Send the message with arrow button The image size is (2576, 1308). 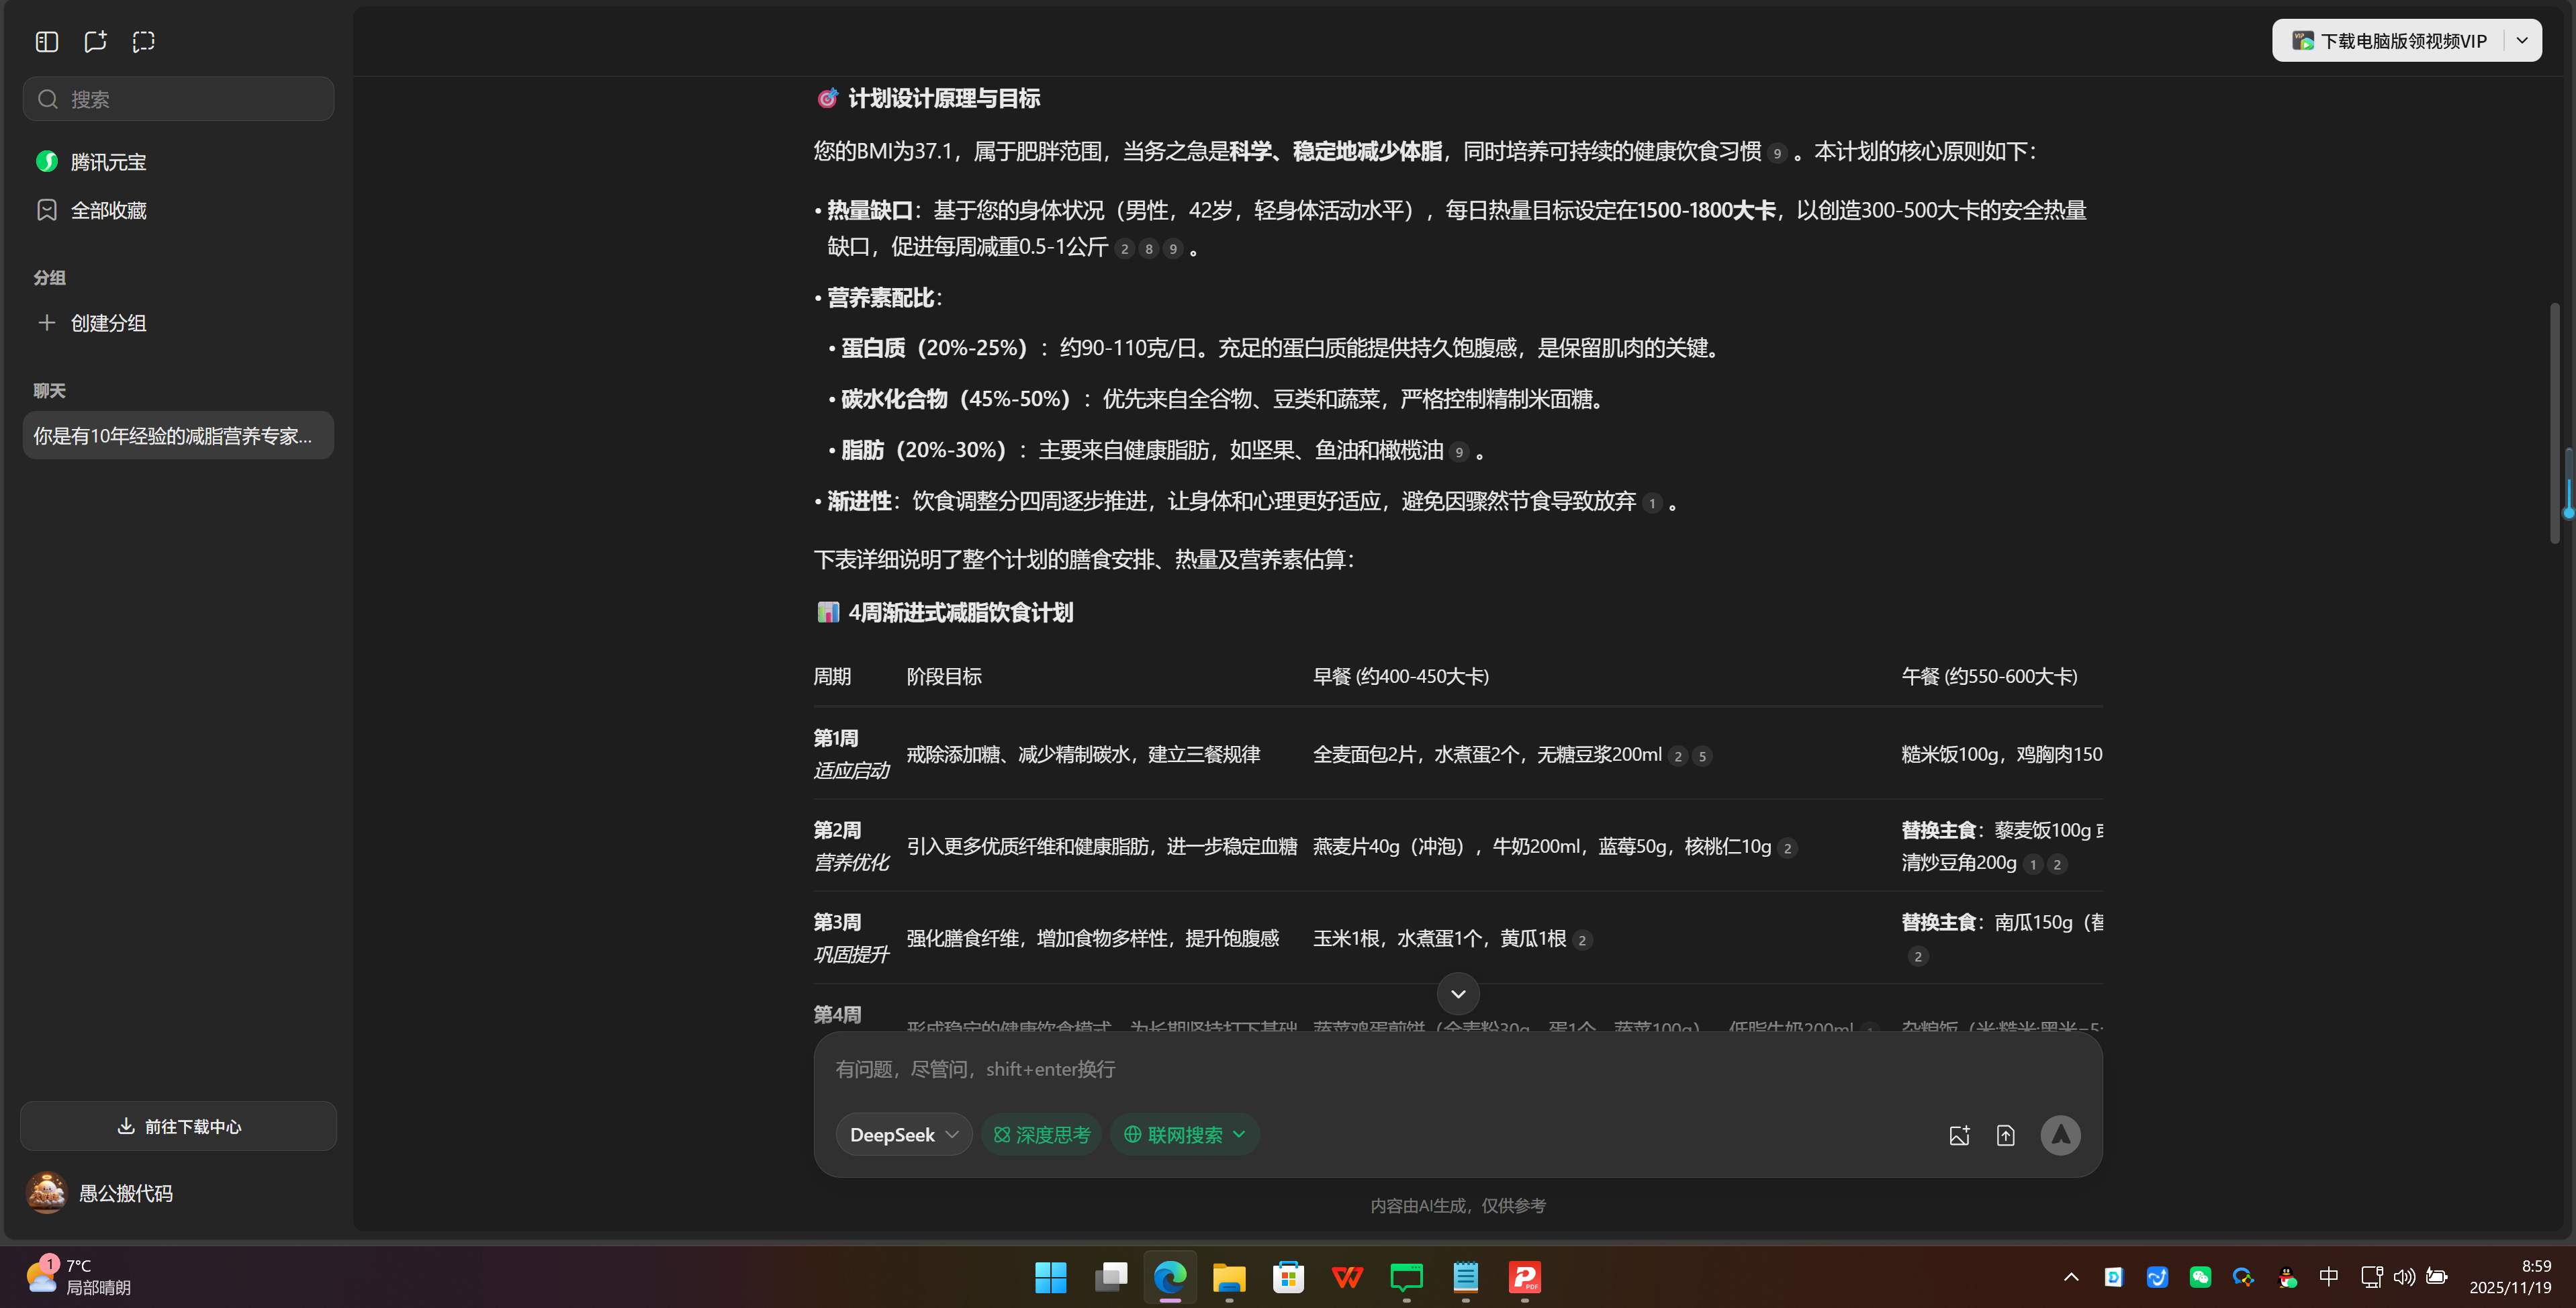[2060, 1134]
